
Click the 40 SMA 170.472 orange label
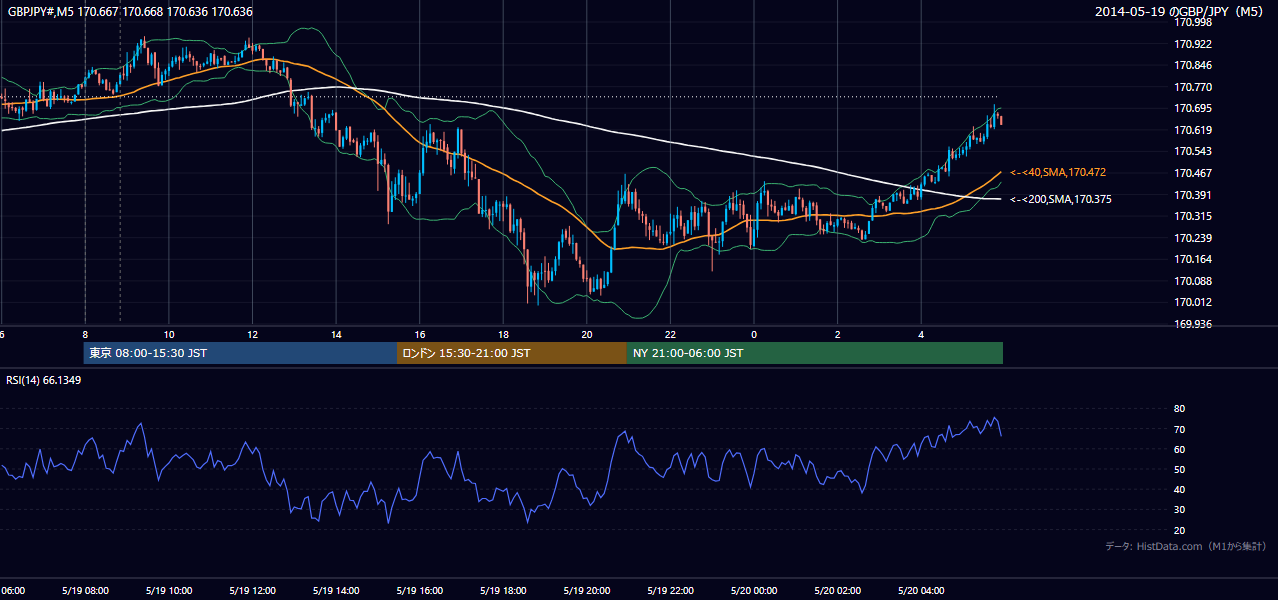point(1057,173)
